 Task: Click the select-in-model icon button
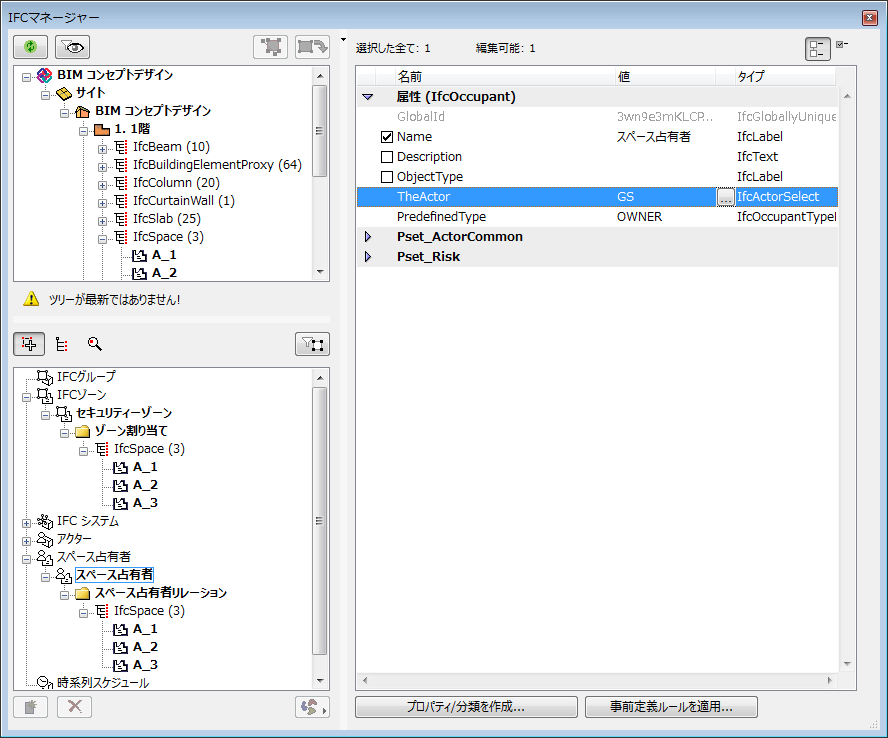(x=271, y=47)
